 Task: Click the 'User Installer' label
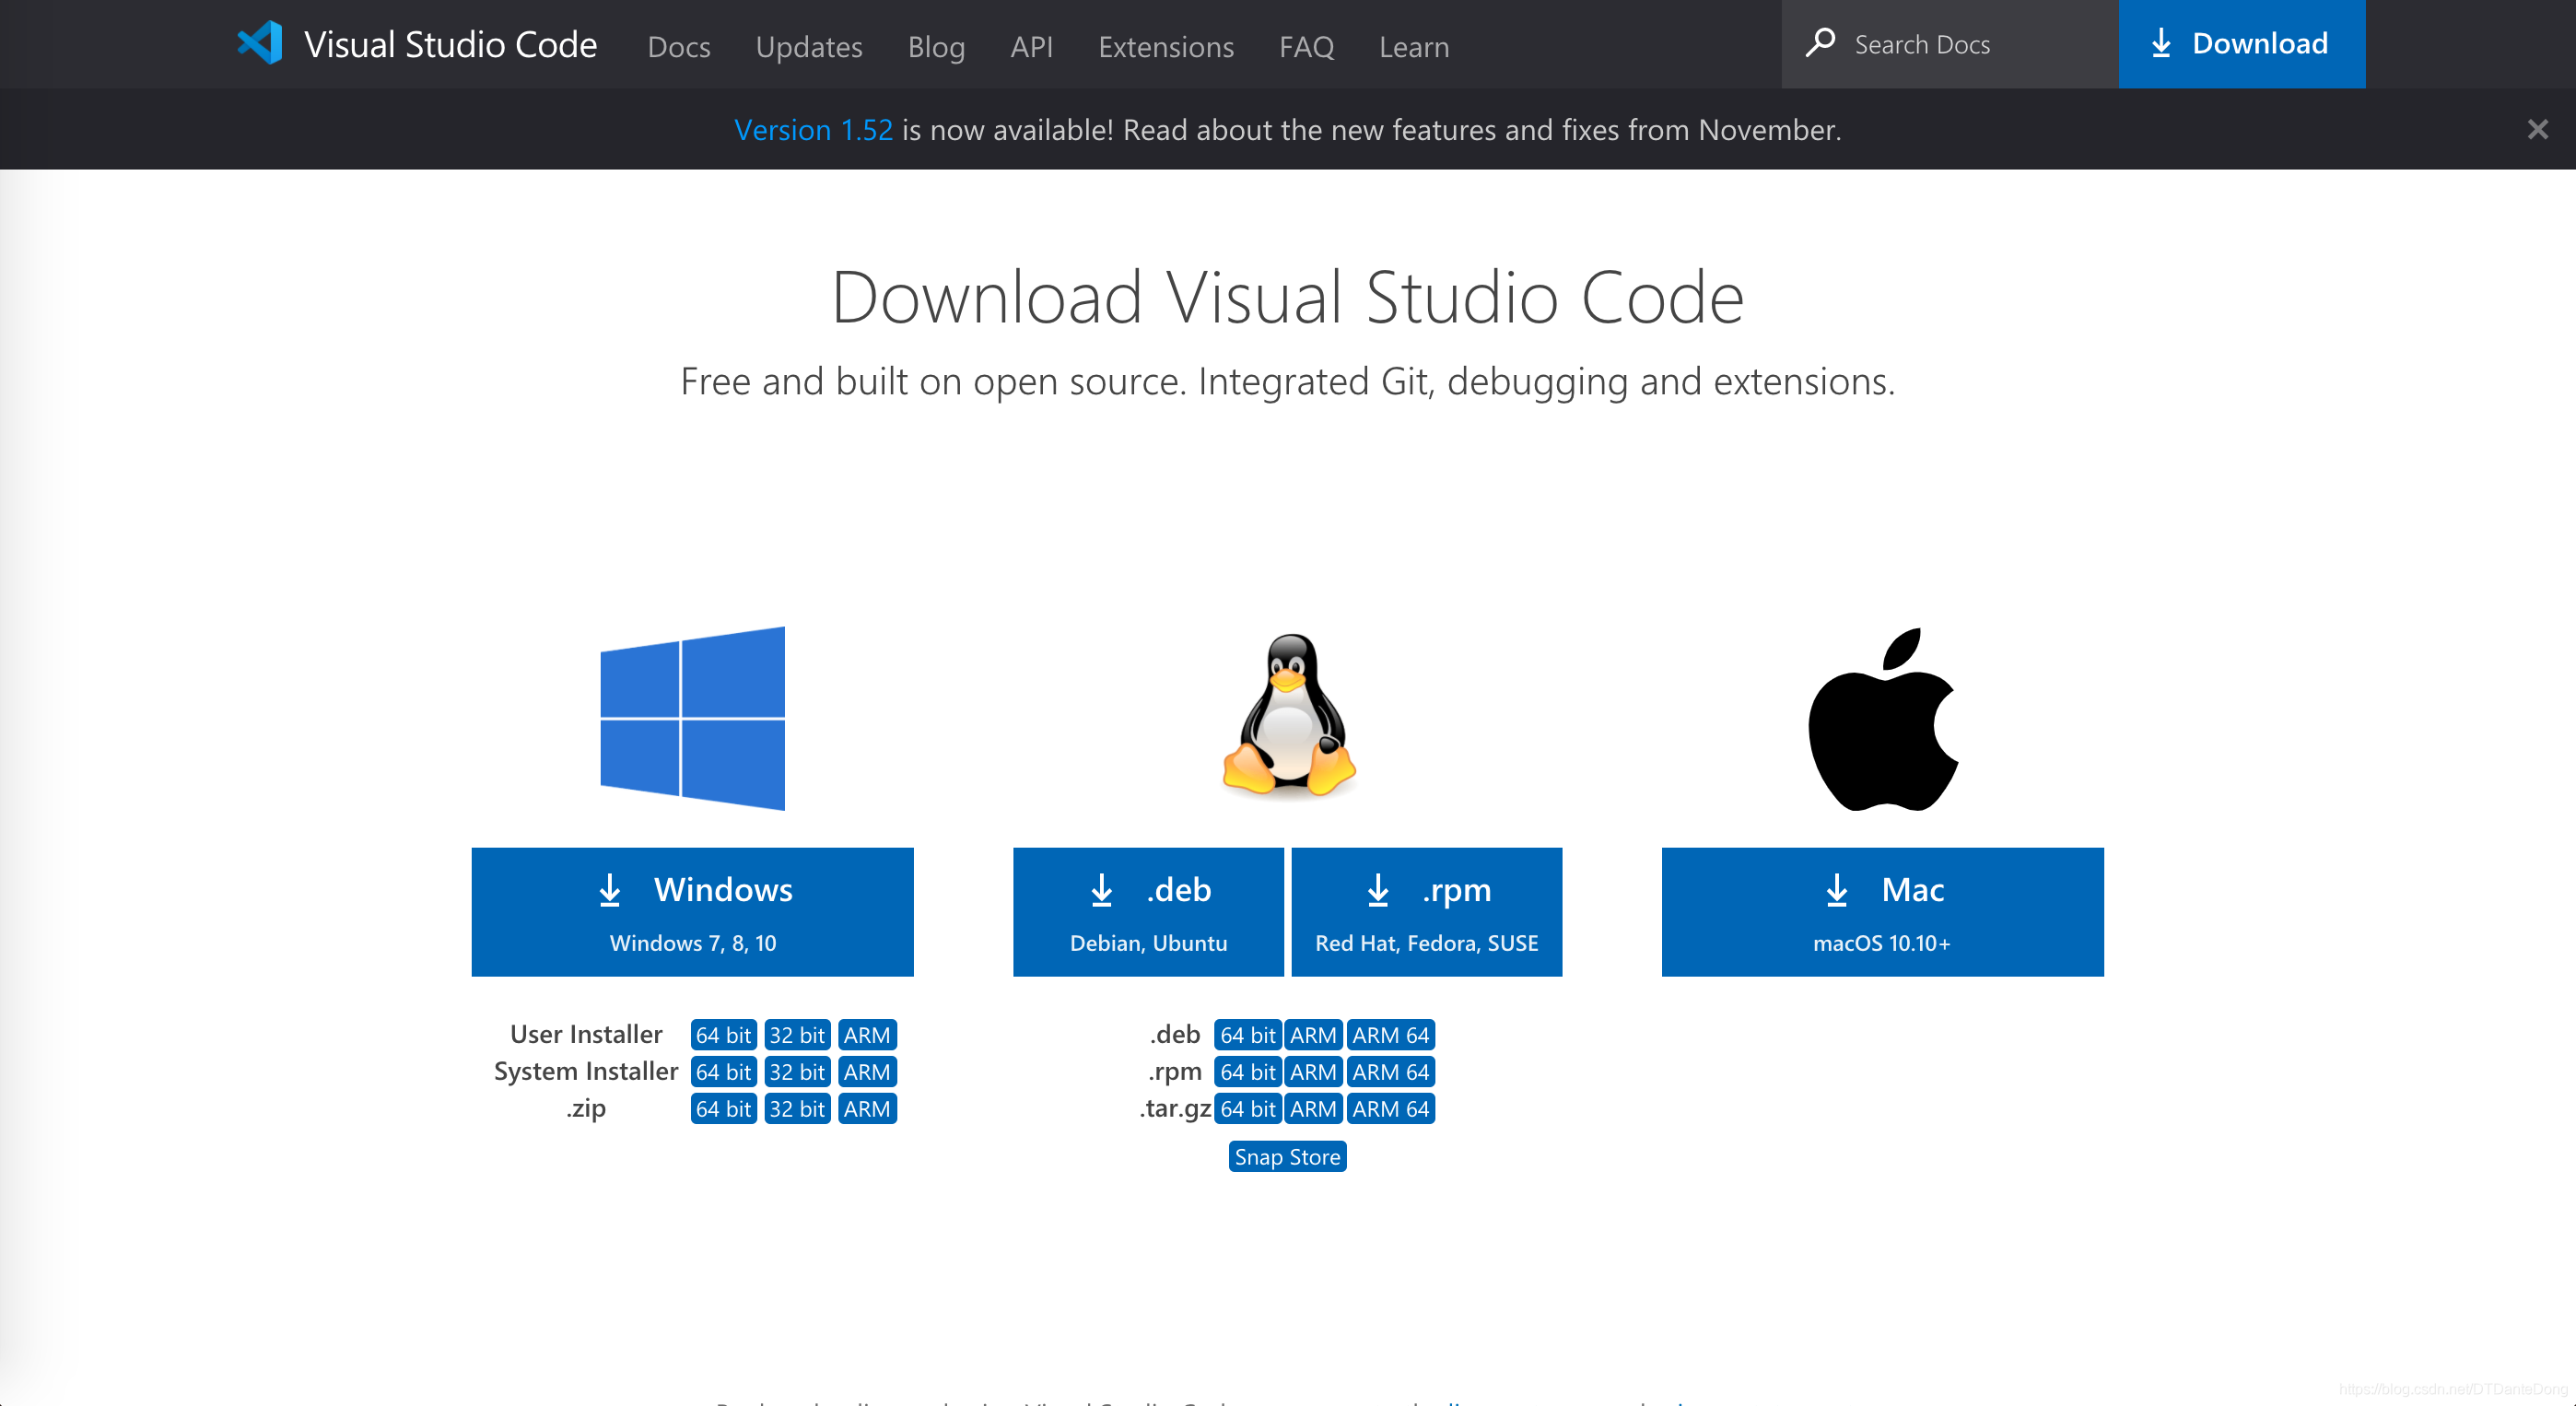click(x=586, y=1034)
